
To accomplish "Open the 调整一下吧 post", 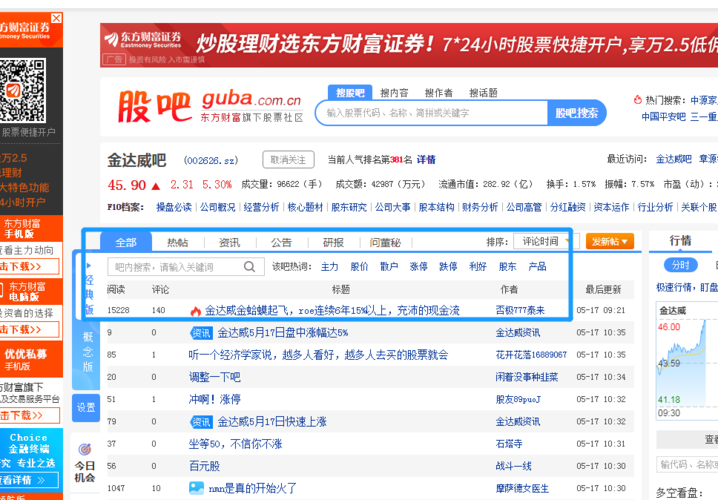I will point(215,377).
